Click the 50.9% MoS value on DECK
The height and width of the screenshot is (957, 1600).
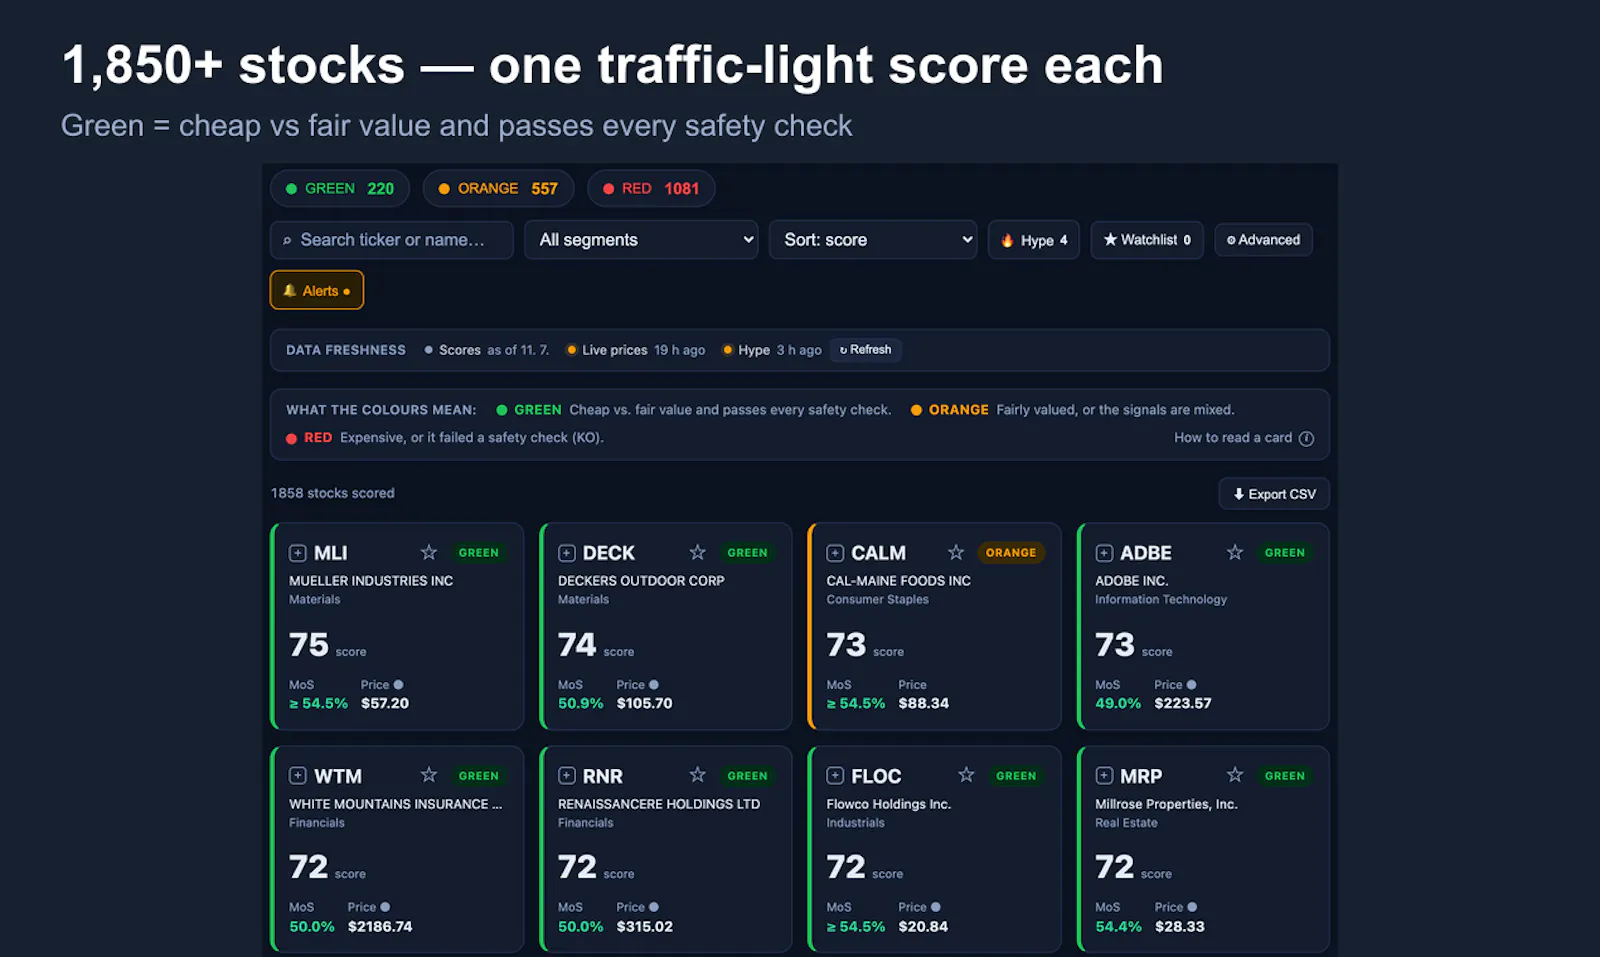tap(581, 704)
